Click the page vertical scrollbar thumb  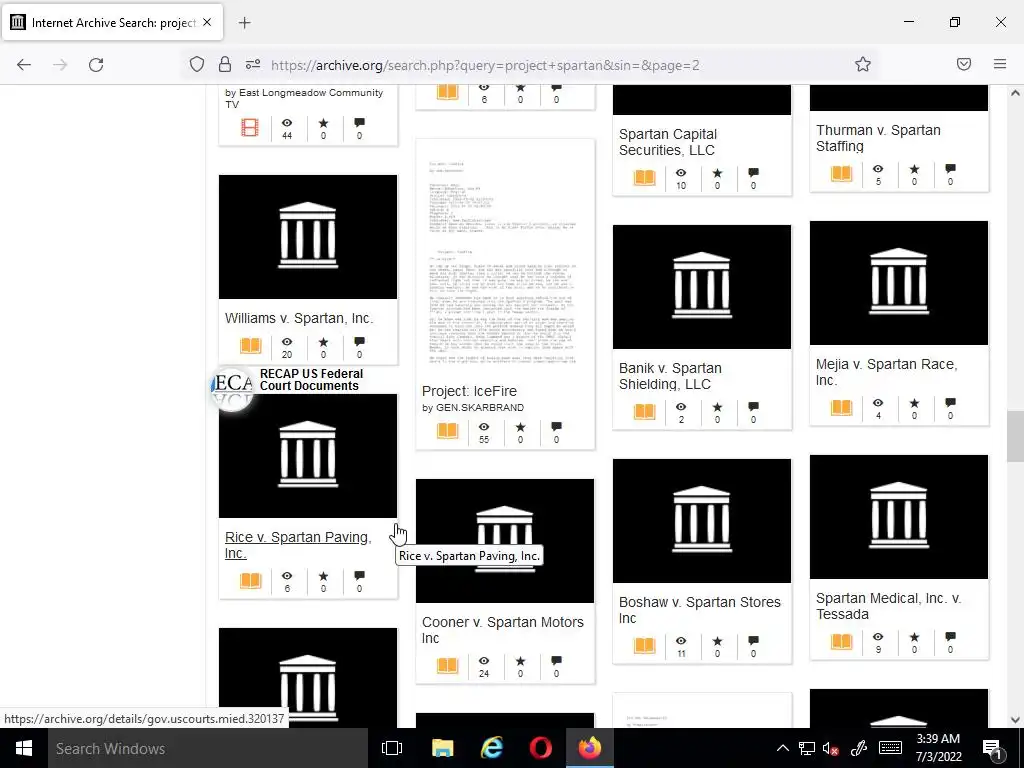[1015, 436]
